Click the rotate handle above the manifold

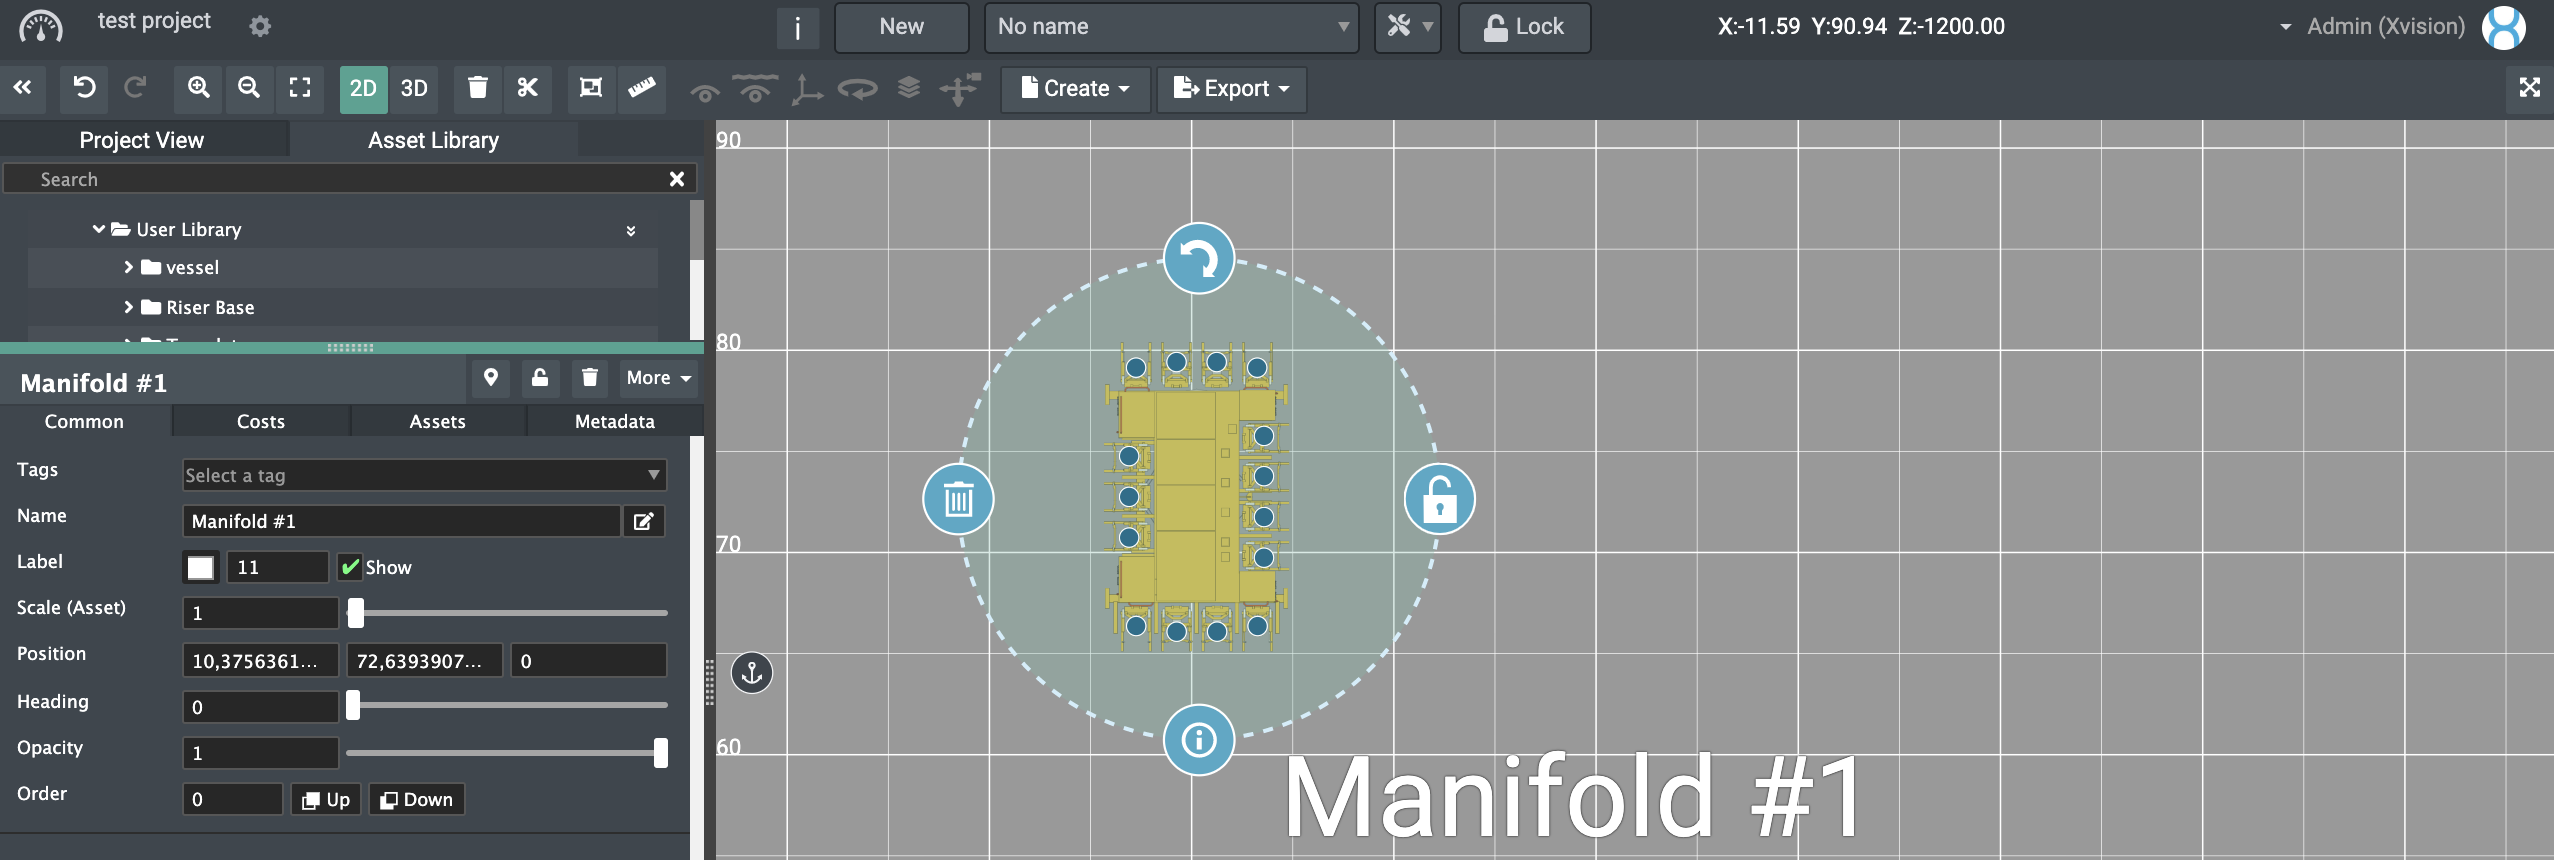coord(1197,259)
